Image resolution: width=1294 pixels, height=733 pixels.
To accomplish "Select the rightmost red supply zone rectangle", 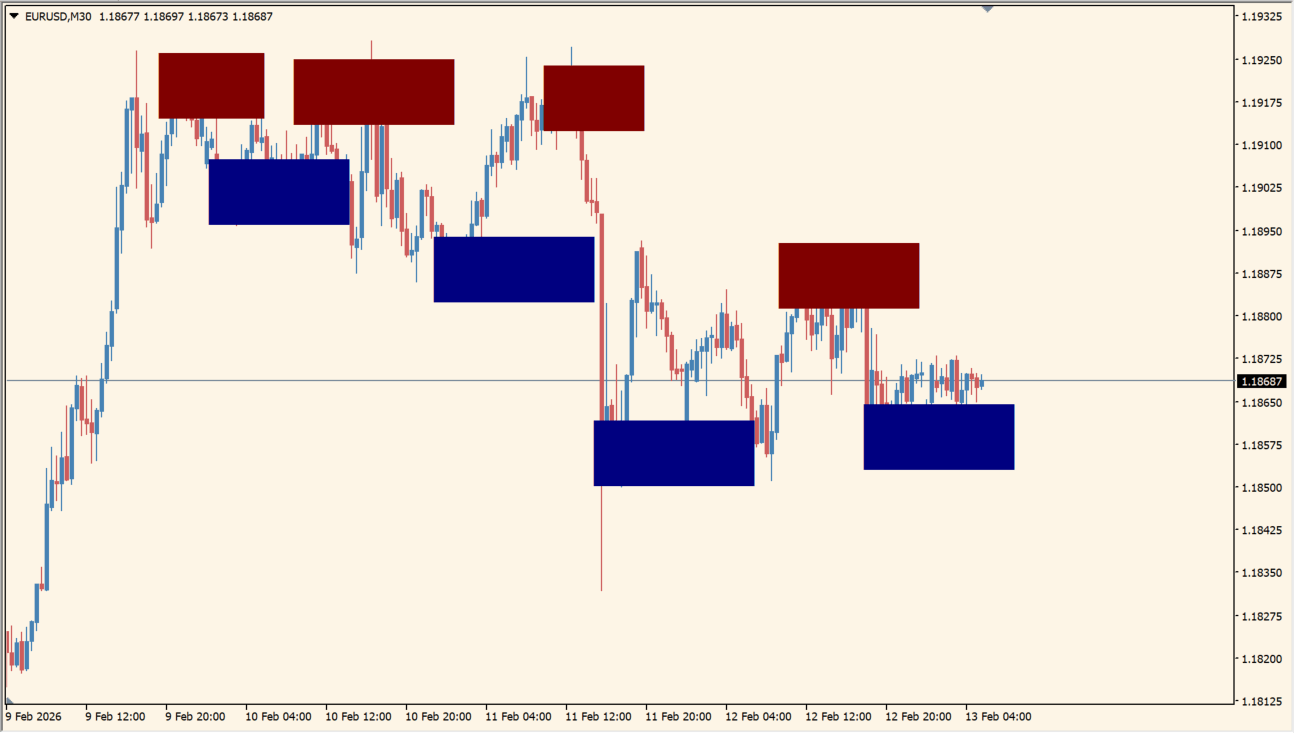I will coord(848,274).
